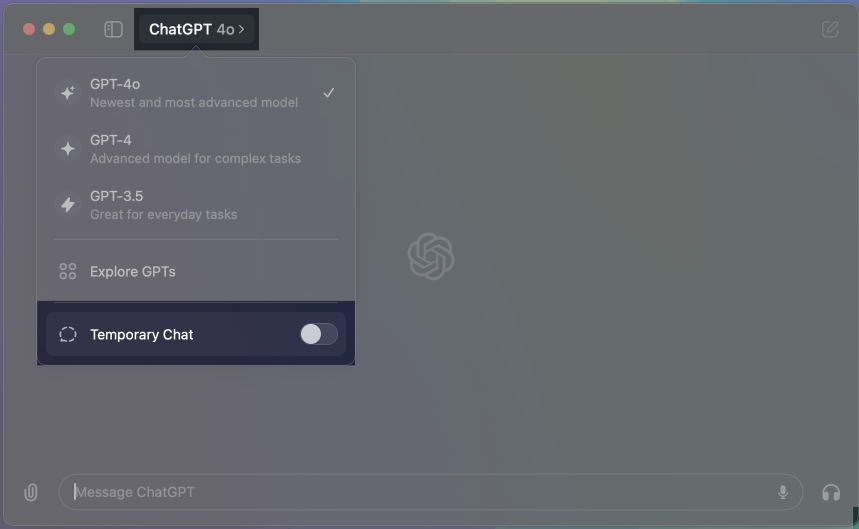Click the new chat compose icon
This screenshot has width=859, height=529.
pos(830,29)
